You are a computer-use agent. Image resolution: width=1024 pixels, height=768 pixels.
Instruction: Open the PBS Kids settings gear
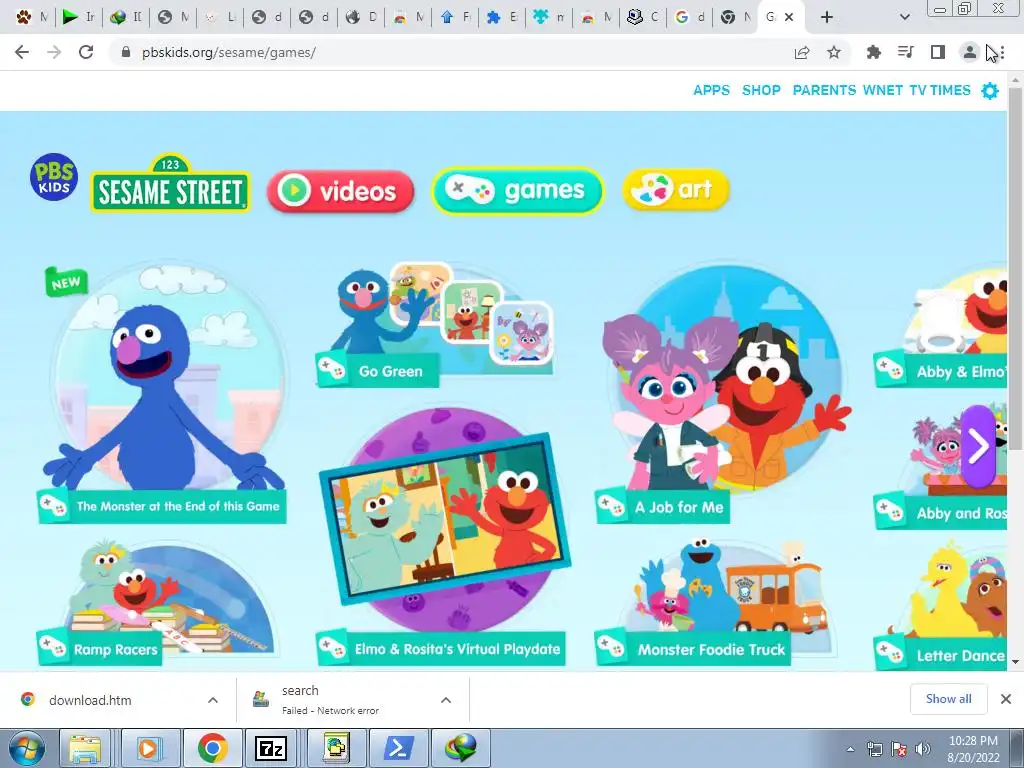990,91
